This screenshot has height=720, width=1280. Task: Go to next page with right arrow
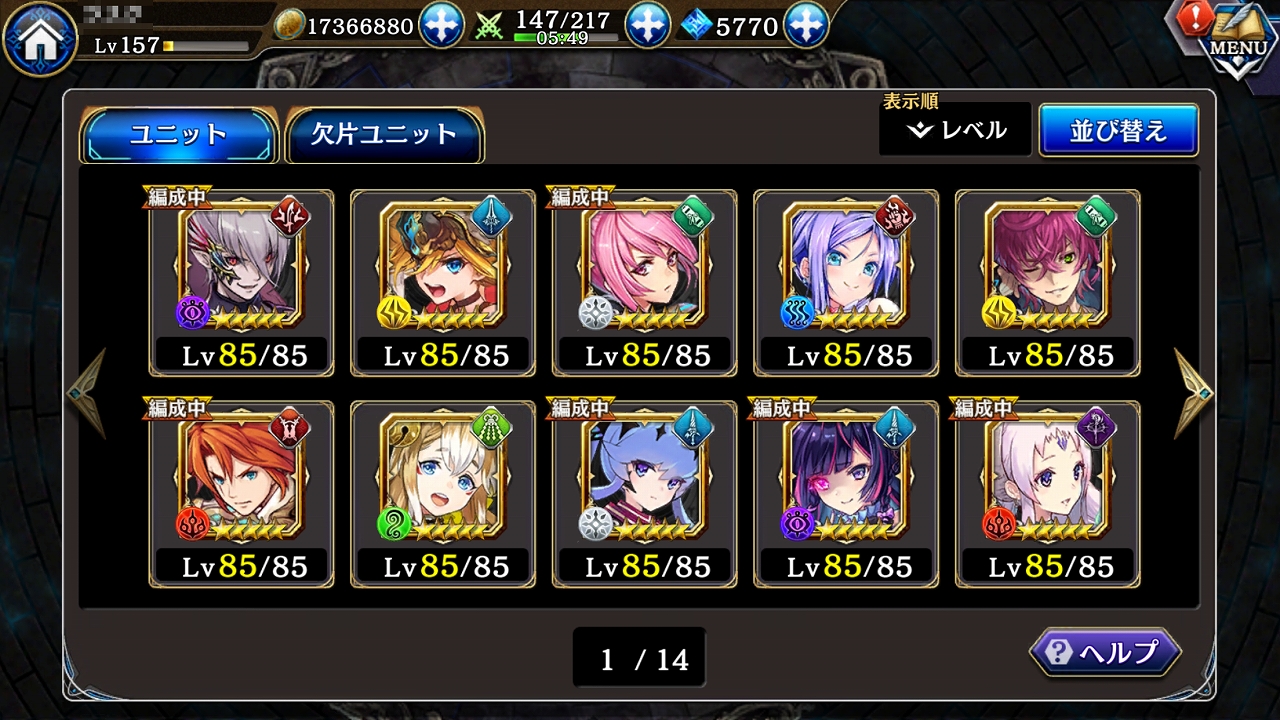tap(1194, 393)
